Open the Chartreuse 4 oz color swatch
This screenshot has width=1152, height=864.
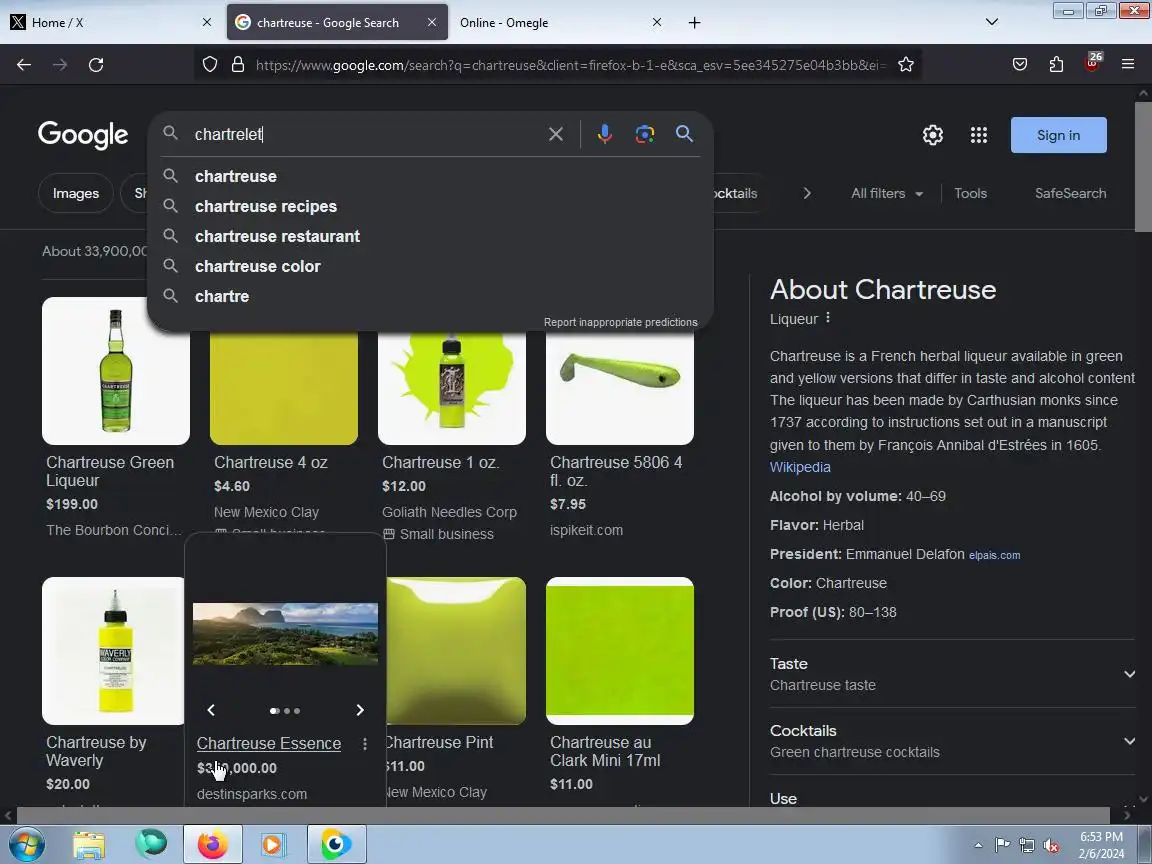[x=284, y=387]
